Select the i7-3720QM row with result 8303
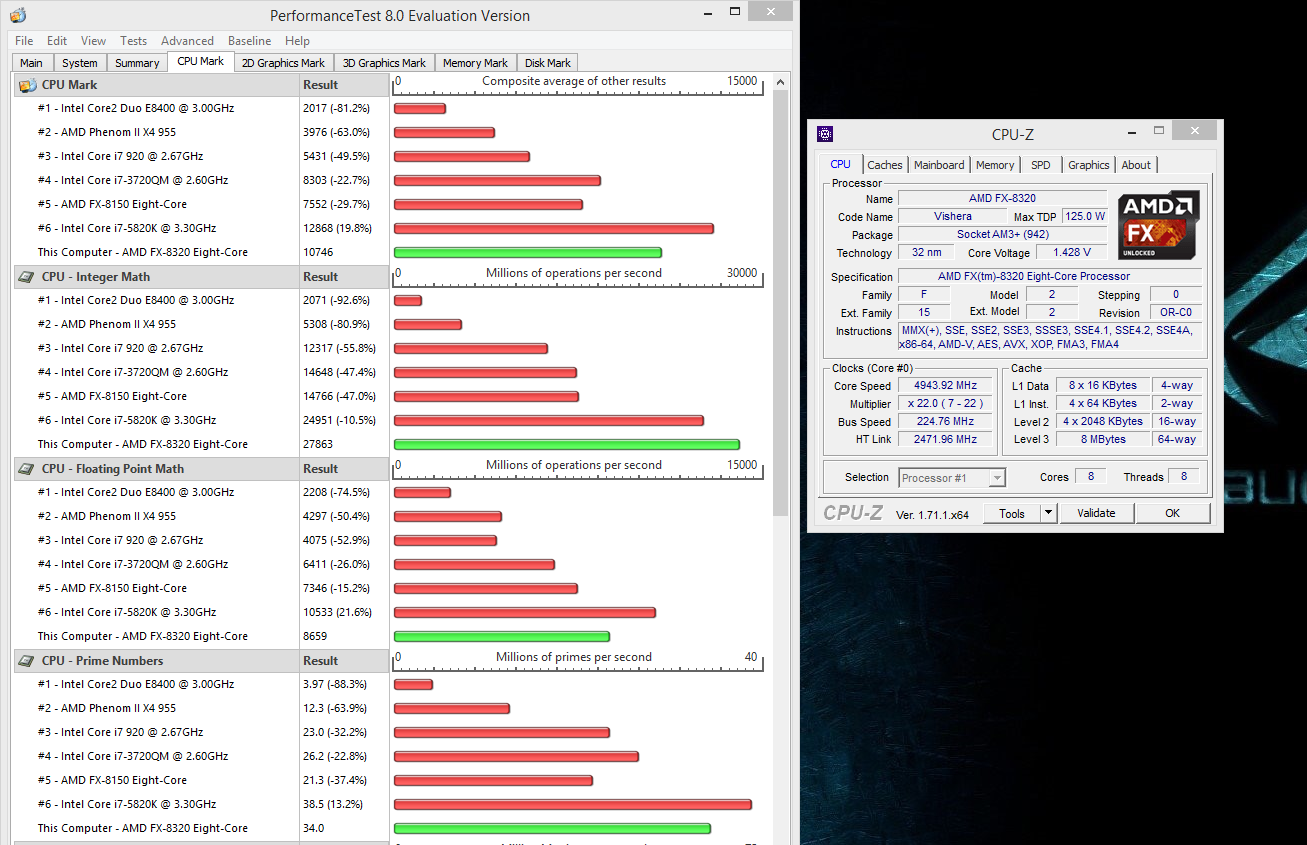This screenshot has width=1307, height=845. point(200,180)
